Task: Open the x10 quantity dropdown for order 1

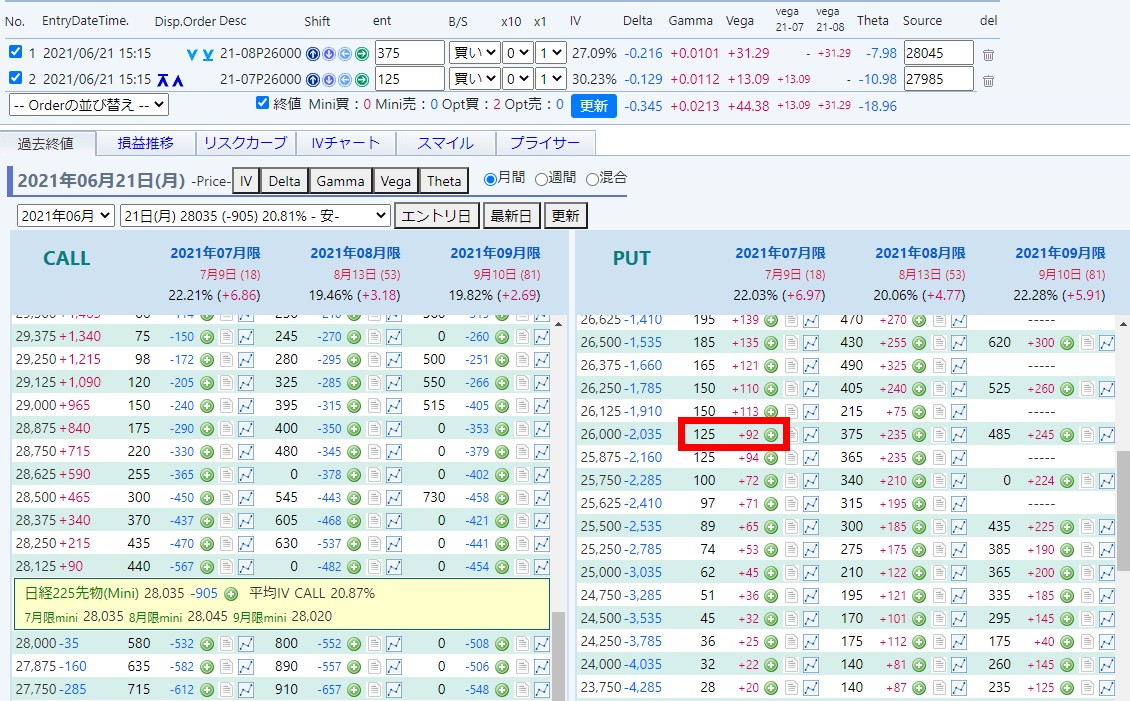Action: (518, 53)
